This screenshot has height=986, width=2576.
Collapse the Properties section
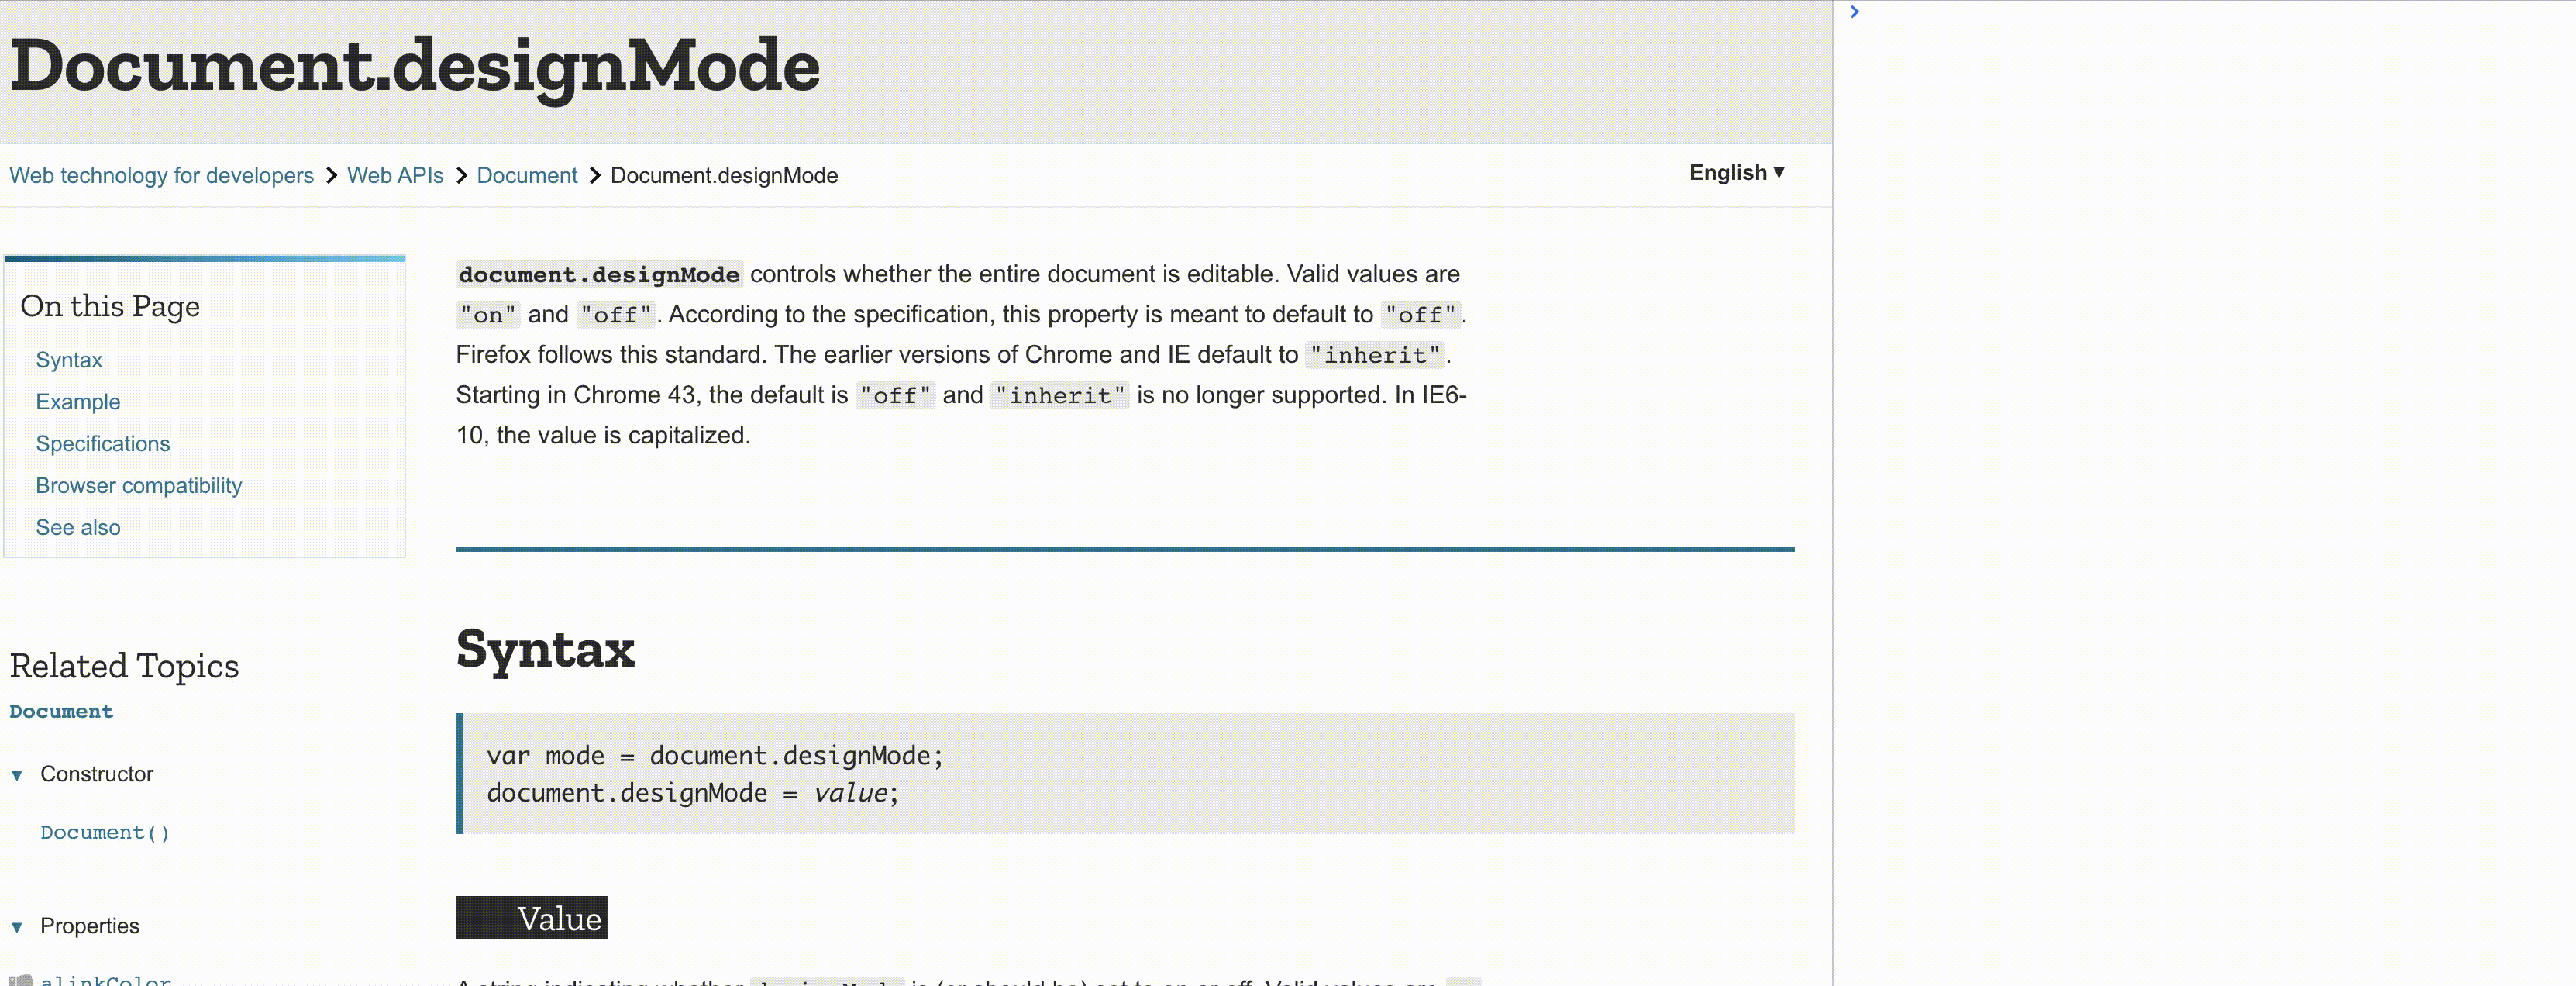[x=16, y=926]
